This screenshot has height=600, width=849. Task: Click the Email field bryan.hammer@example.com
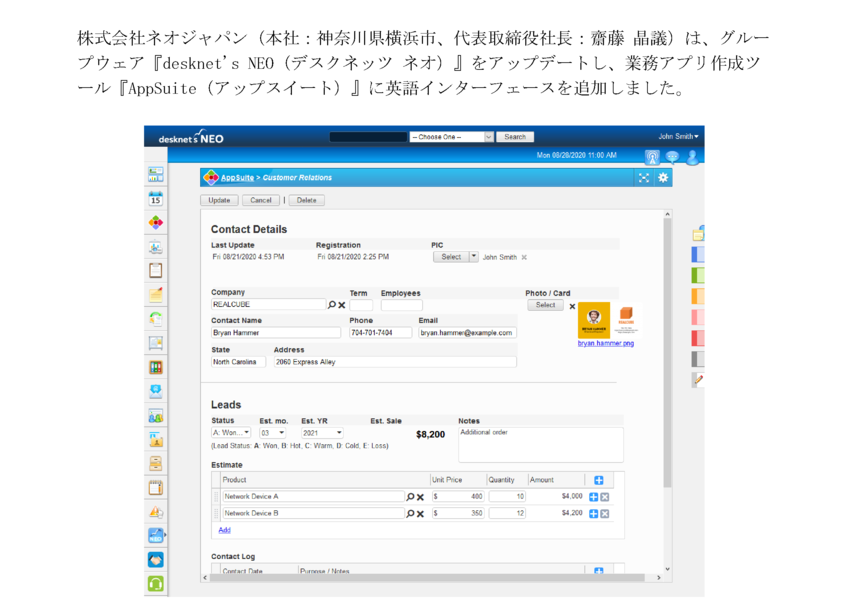(x=467, y=333)
